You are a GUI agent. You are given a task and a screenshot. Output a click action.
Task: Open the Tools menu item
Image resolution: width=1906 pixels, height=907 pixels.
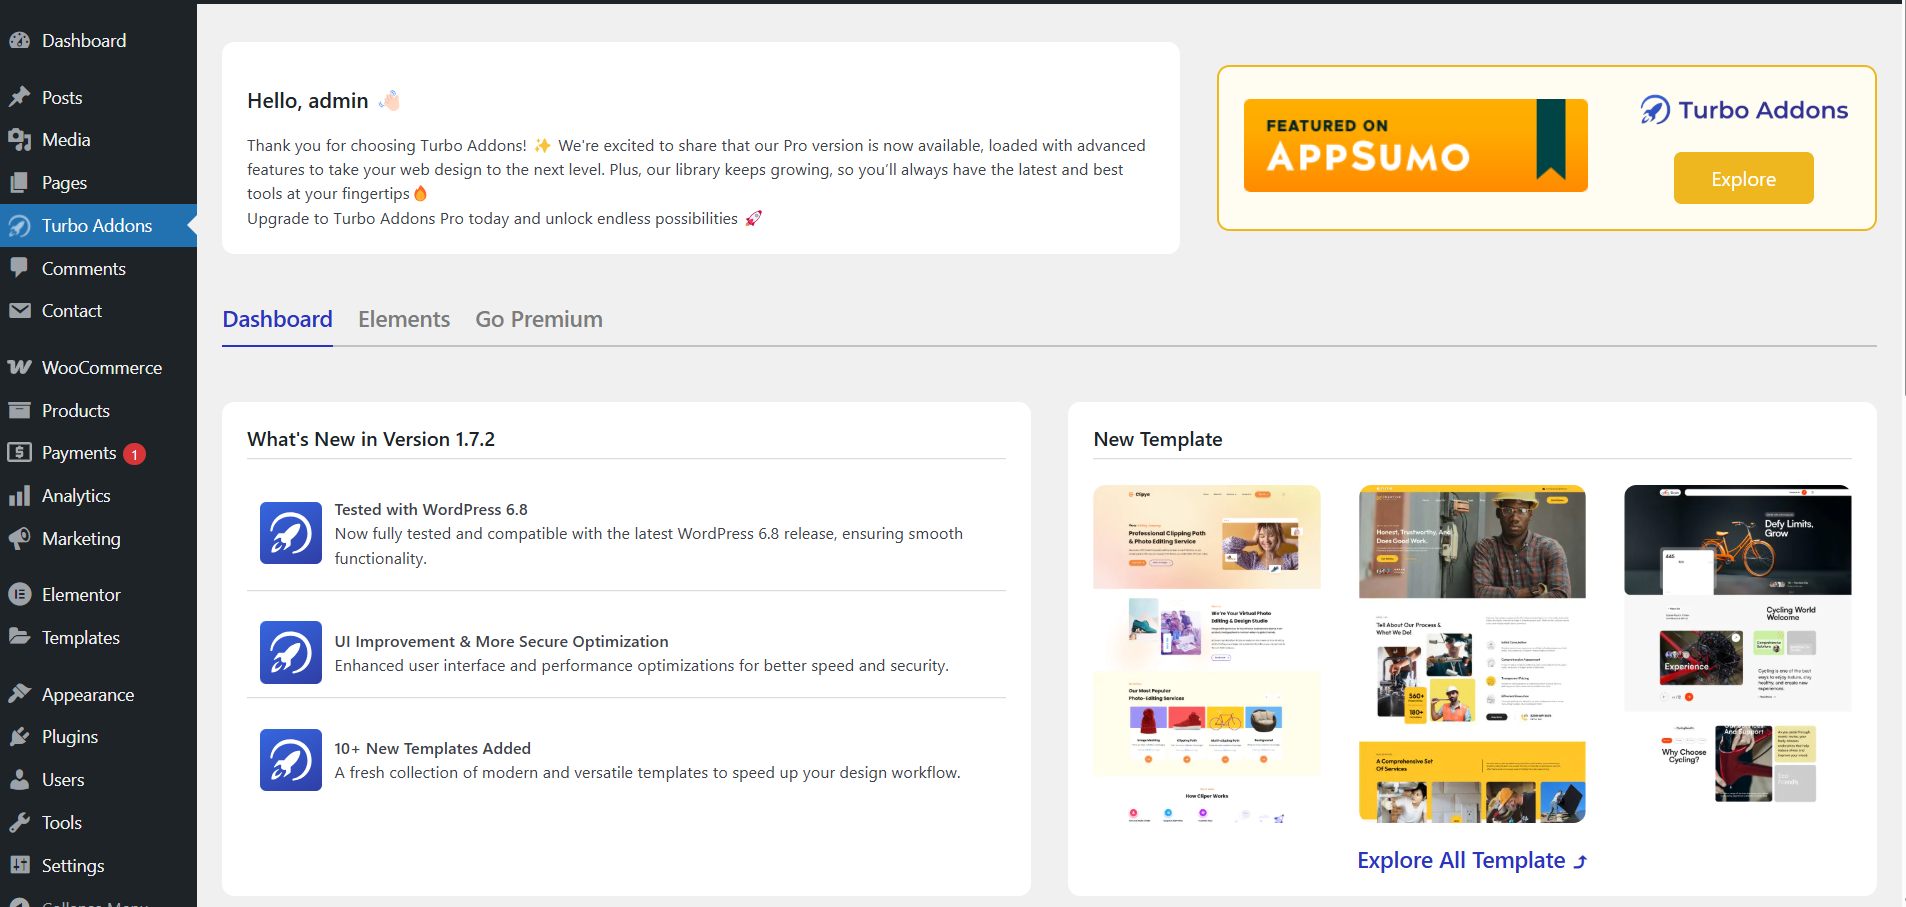(x=98, y=823)
